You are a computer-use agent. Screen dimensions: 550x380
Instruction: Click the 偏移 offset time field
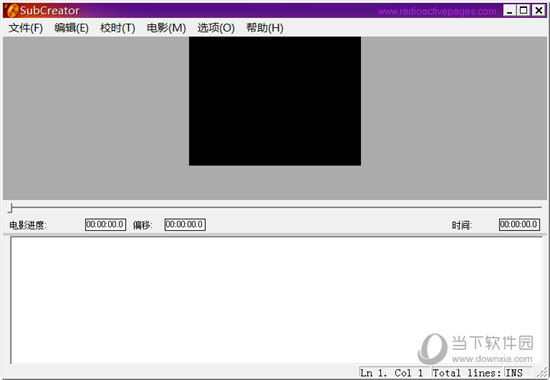(x=185, y=225)
